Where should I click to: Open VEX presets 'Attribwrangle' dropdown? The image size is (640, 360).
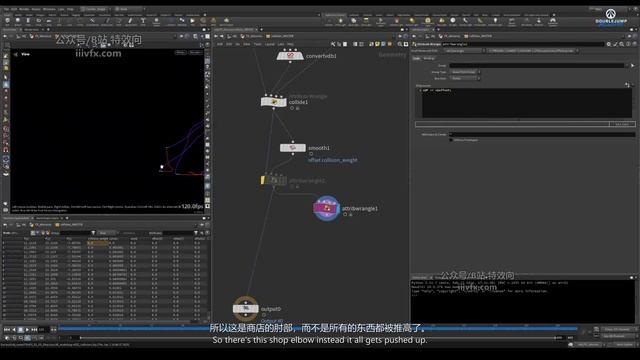464,51
